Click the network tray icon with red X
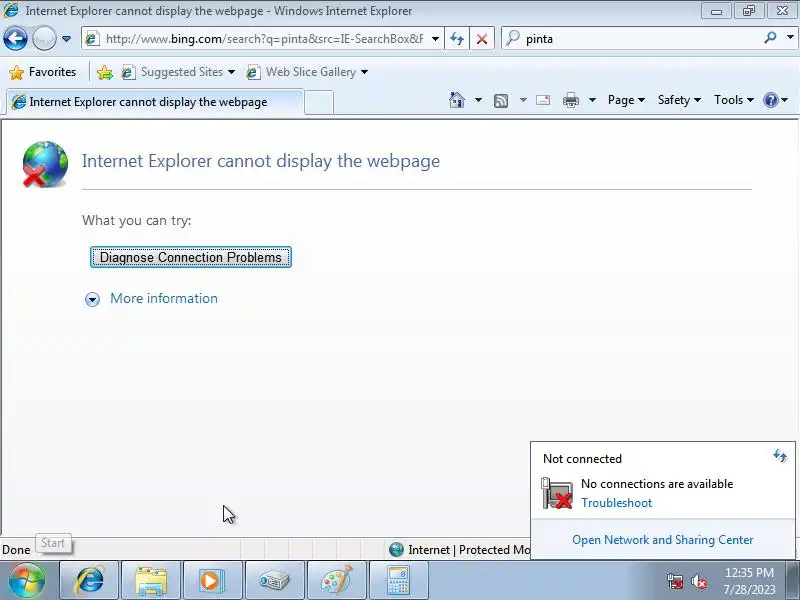The width and height of the screenshot is (800, 600). 674,581
